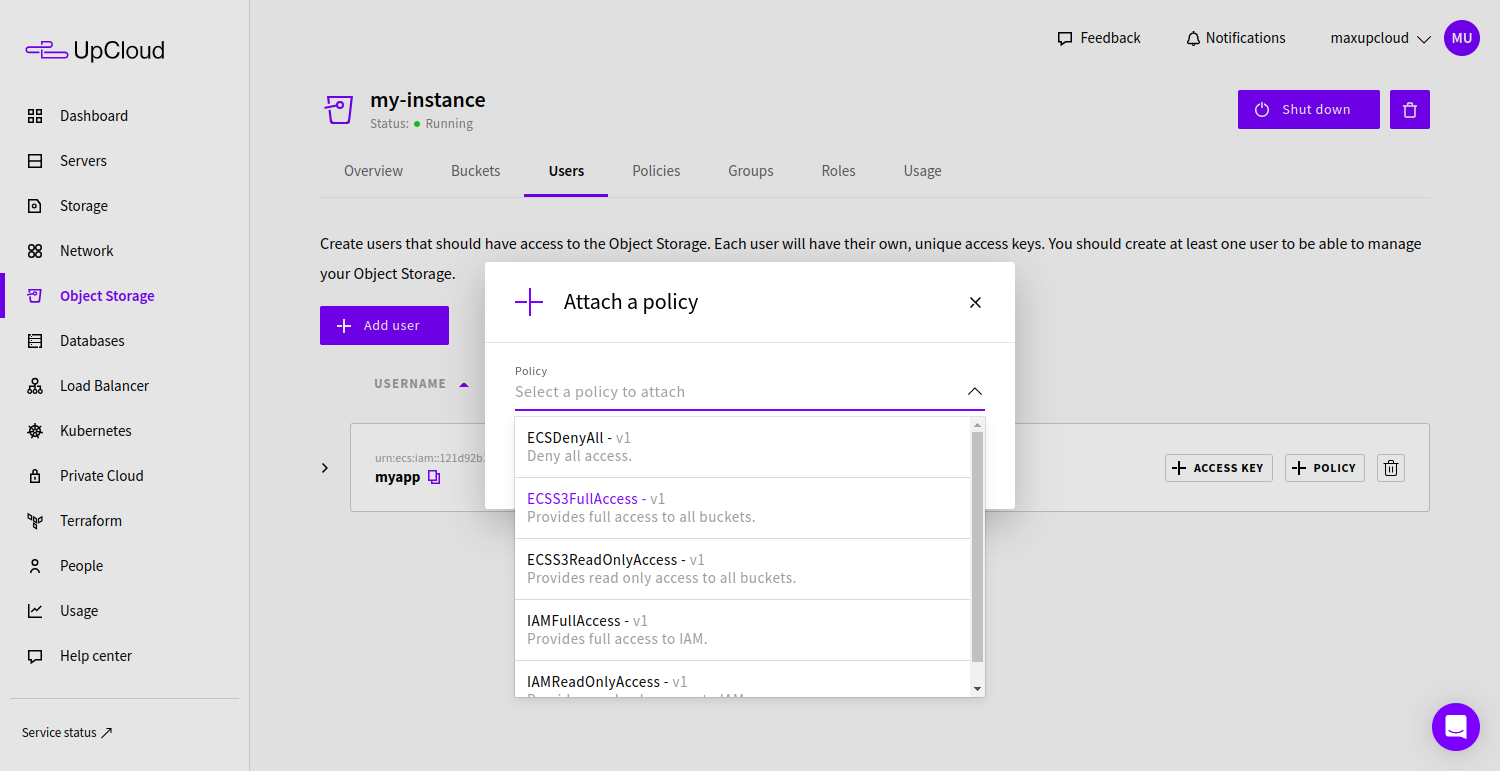Viewport: 1500px width, 771px height.
Task: Open Help center in sidebar
Action: [x=95, y=656]
